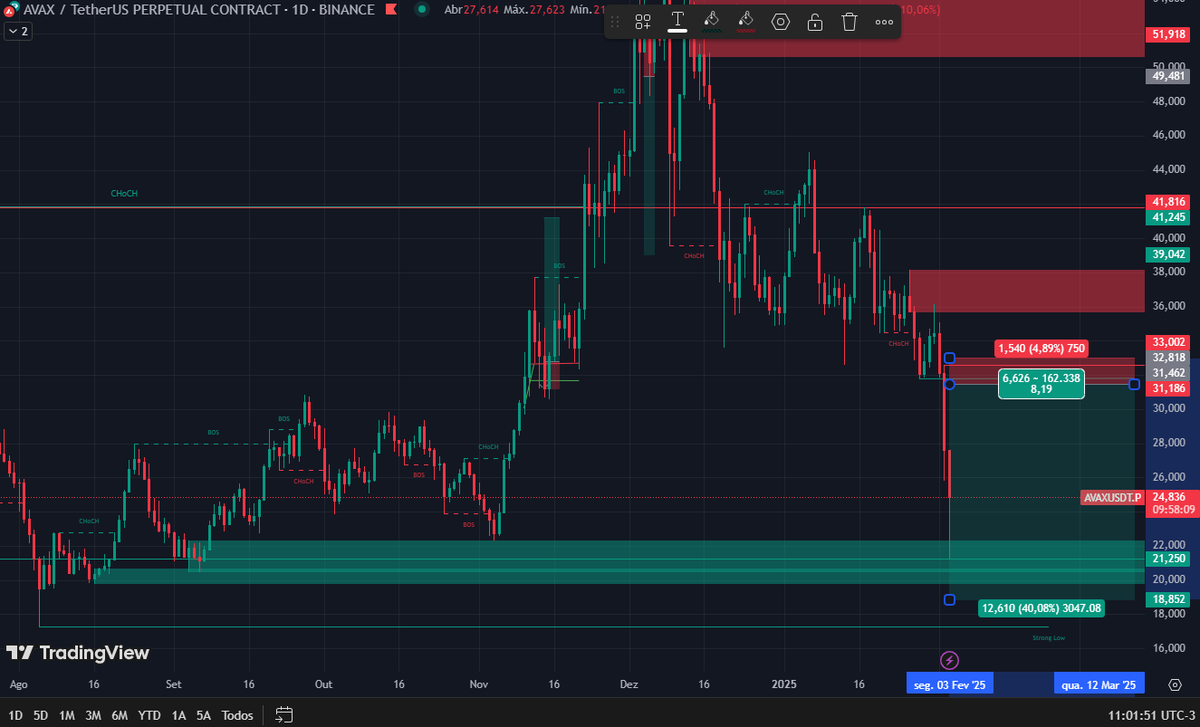This screenshot has height=727, width=1200.
Task: Click the 49,481 price axis label
Action: point(1170,75)
